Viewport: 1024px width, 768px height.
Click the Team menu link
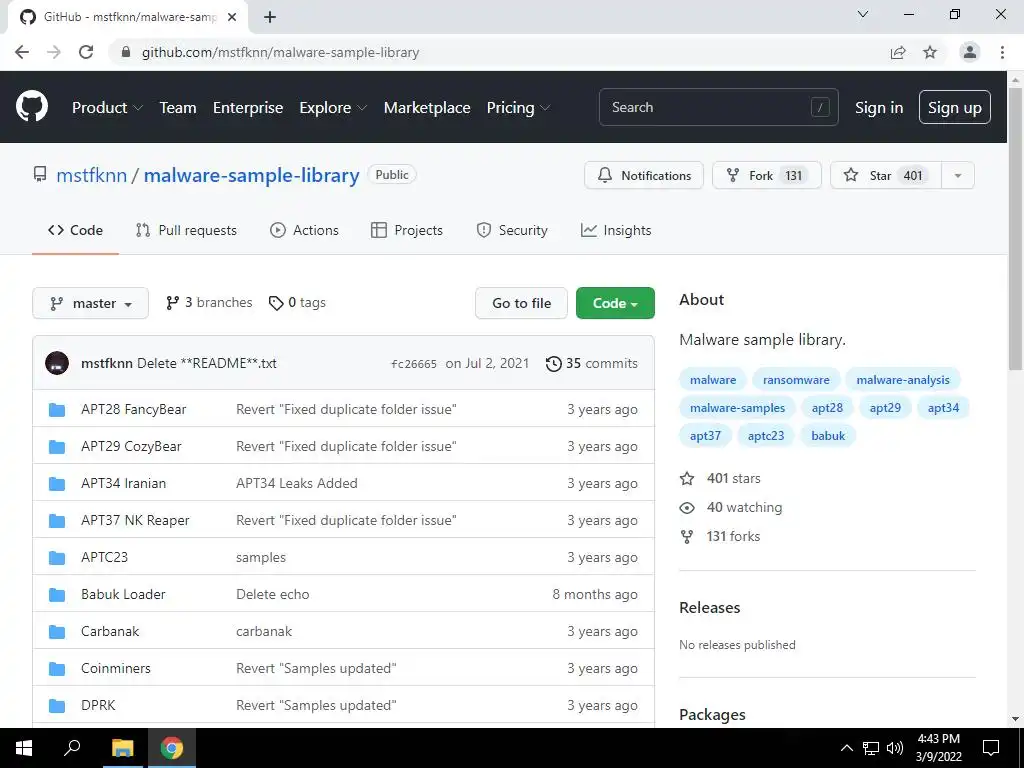(x=178, y=108)
